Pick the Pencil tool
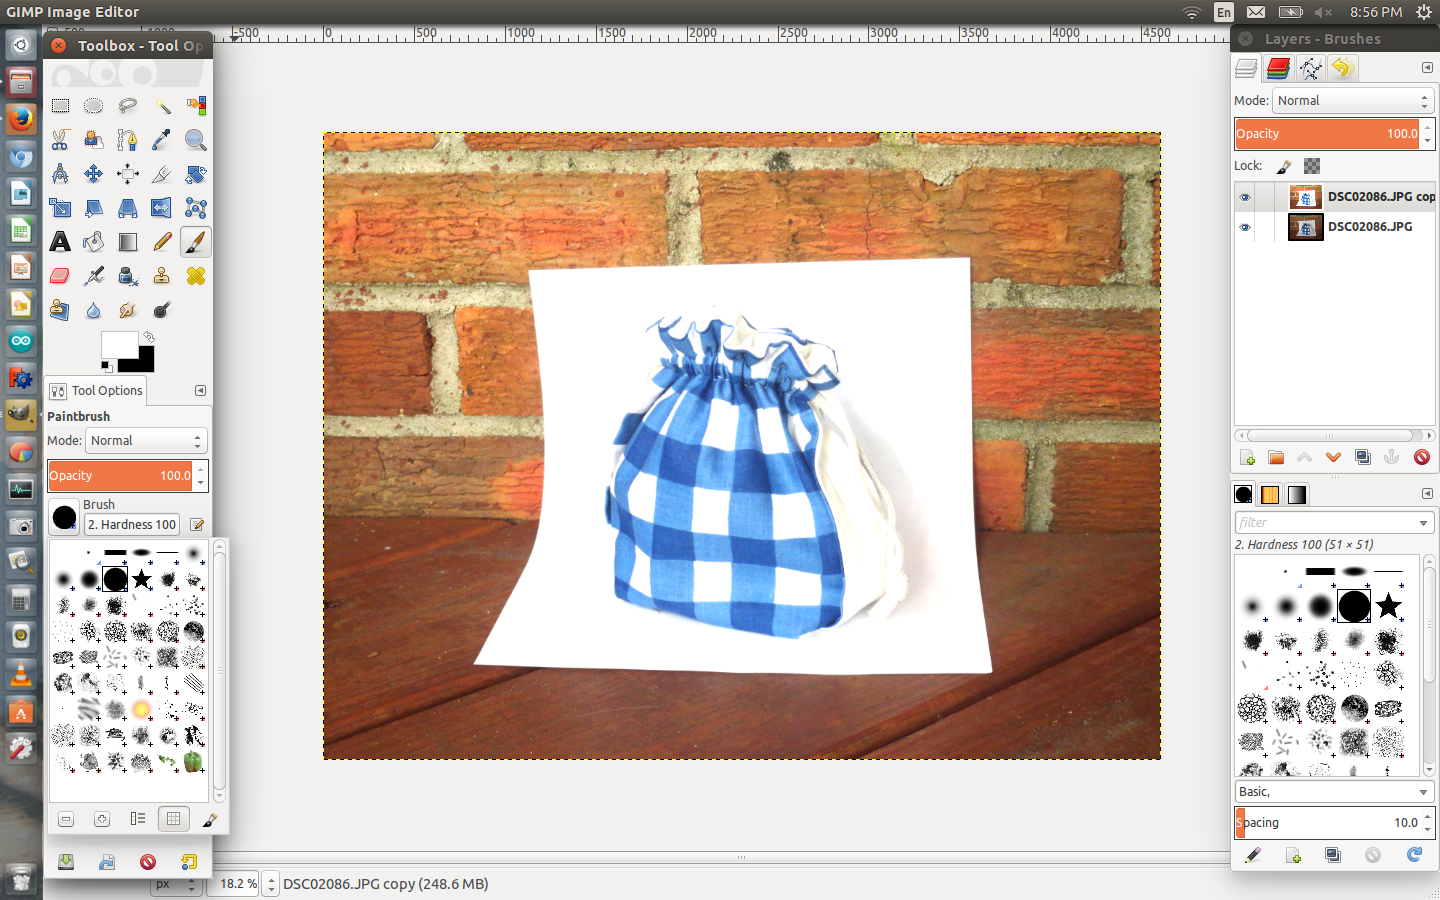1440x900 pixels. coord(162,242)
